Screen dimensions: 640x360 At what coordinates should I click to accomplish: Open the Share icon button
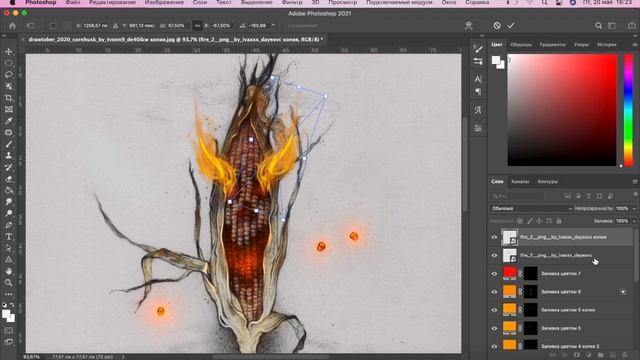point(631,26)
